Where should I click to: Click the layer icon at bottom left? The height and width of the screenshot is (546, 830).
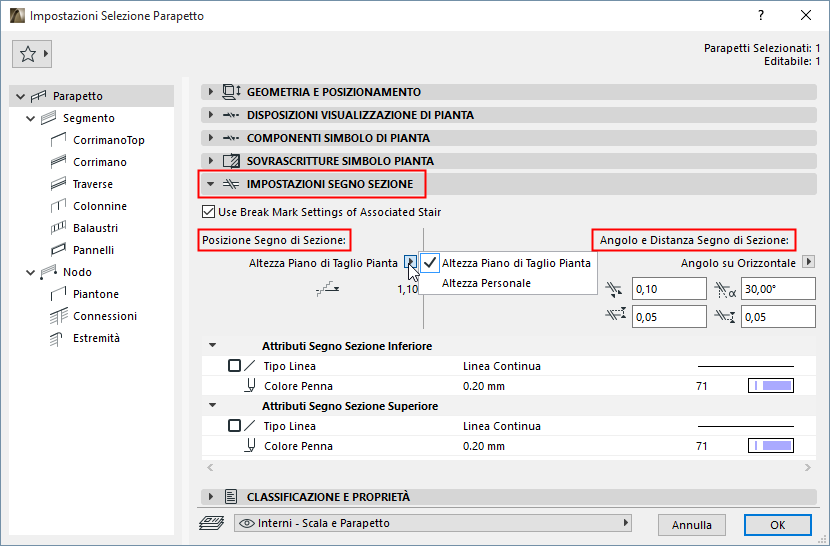tap(212, 523)
